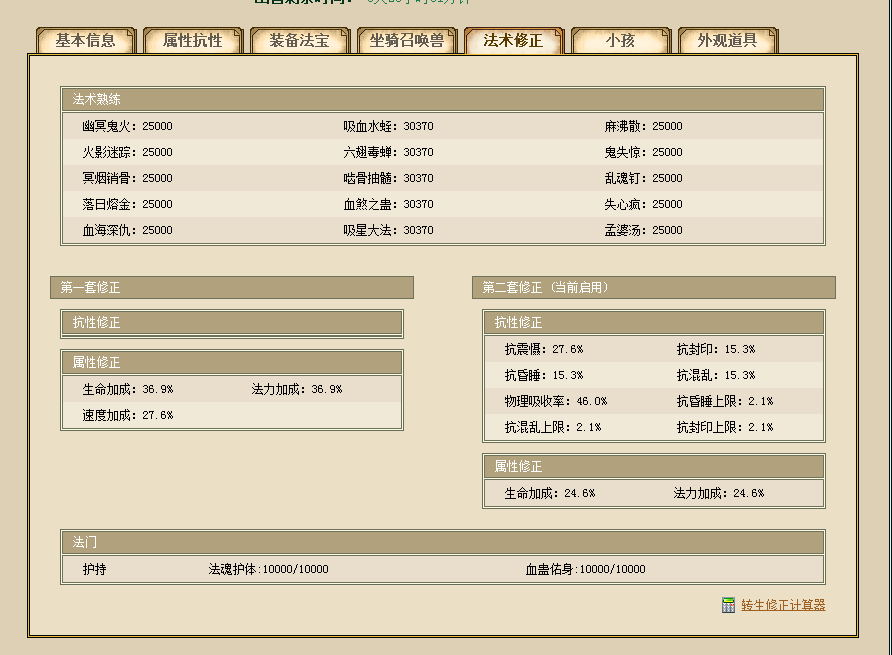Click the 第二套修正 (当前启用) header
892x655 pixels.
point(653,288)
